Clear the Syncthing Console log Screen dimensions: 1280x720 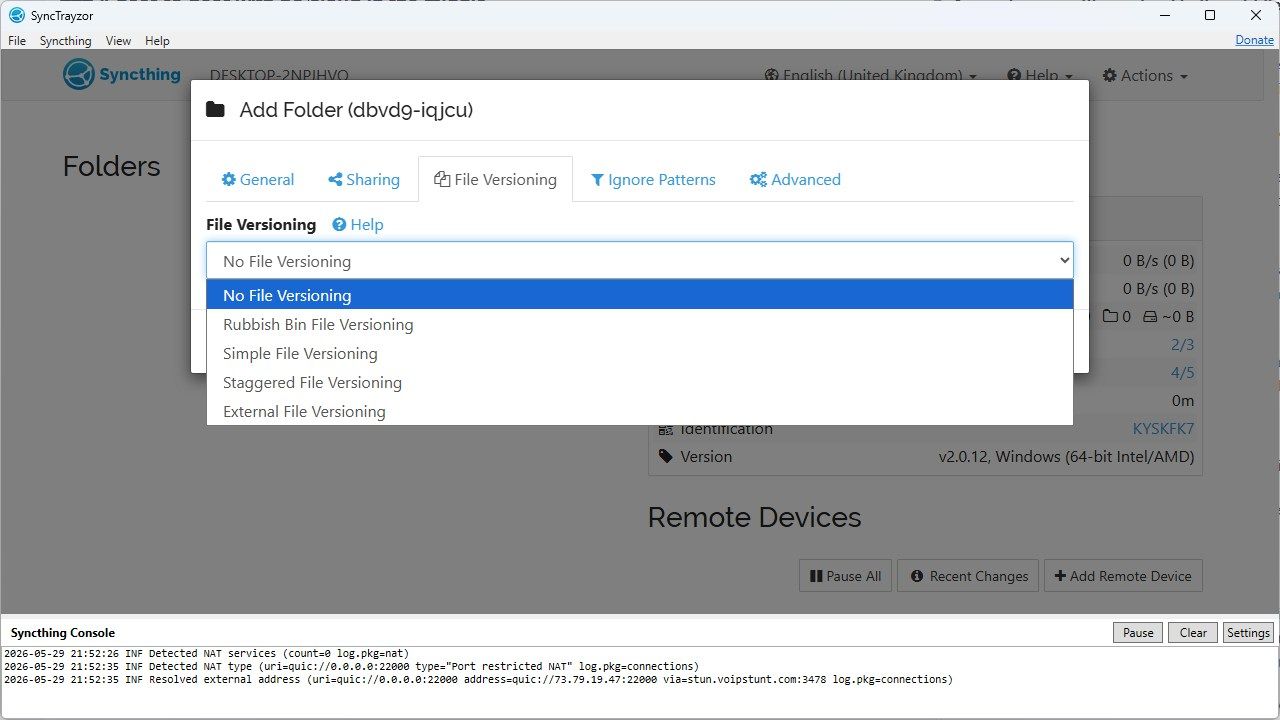coord(1193,632)
